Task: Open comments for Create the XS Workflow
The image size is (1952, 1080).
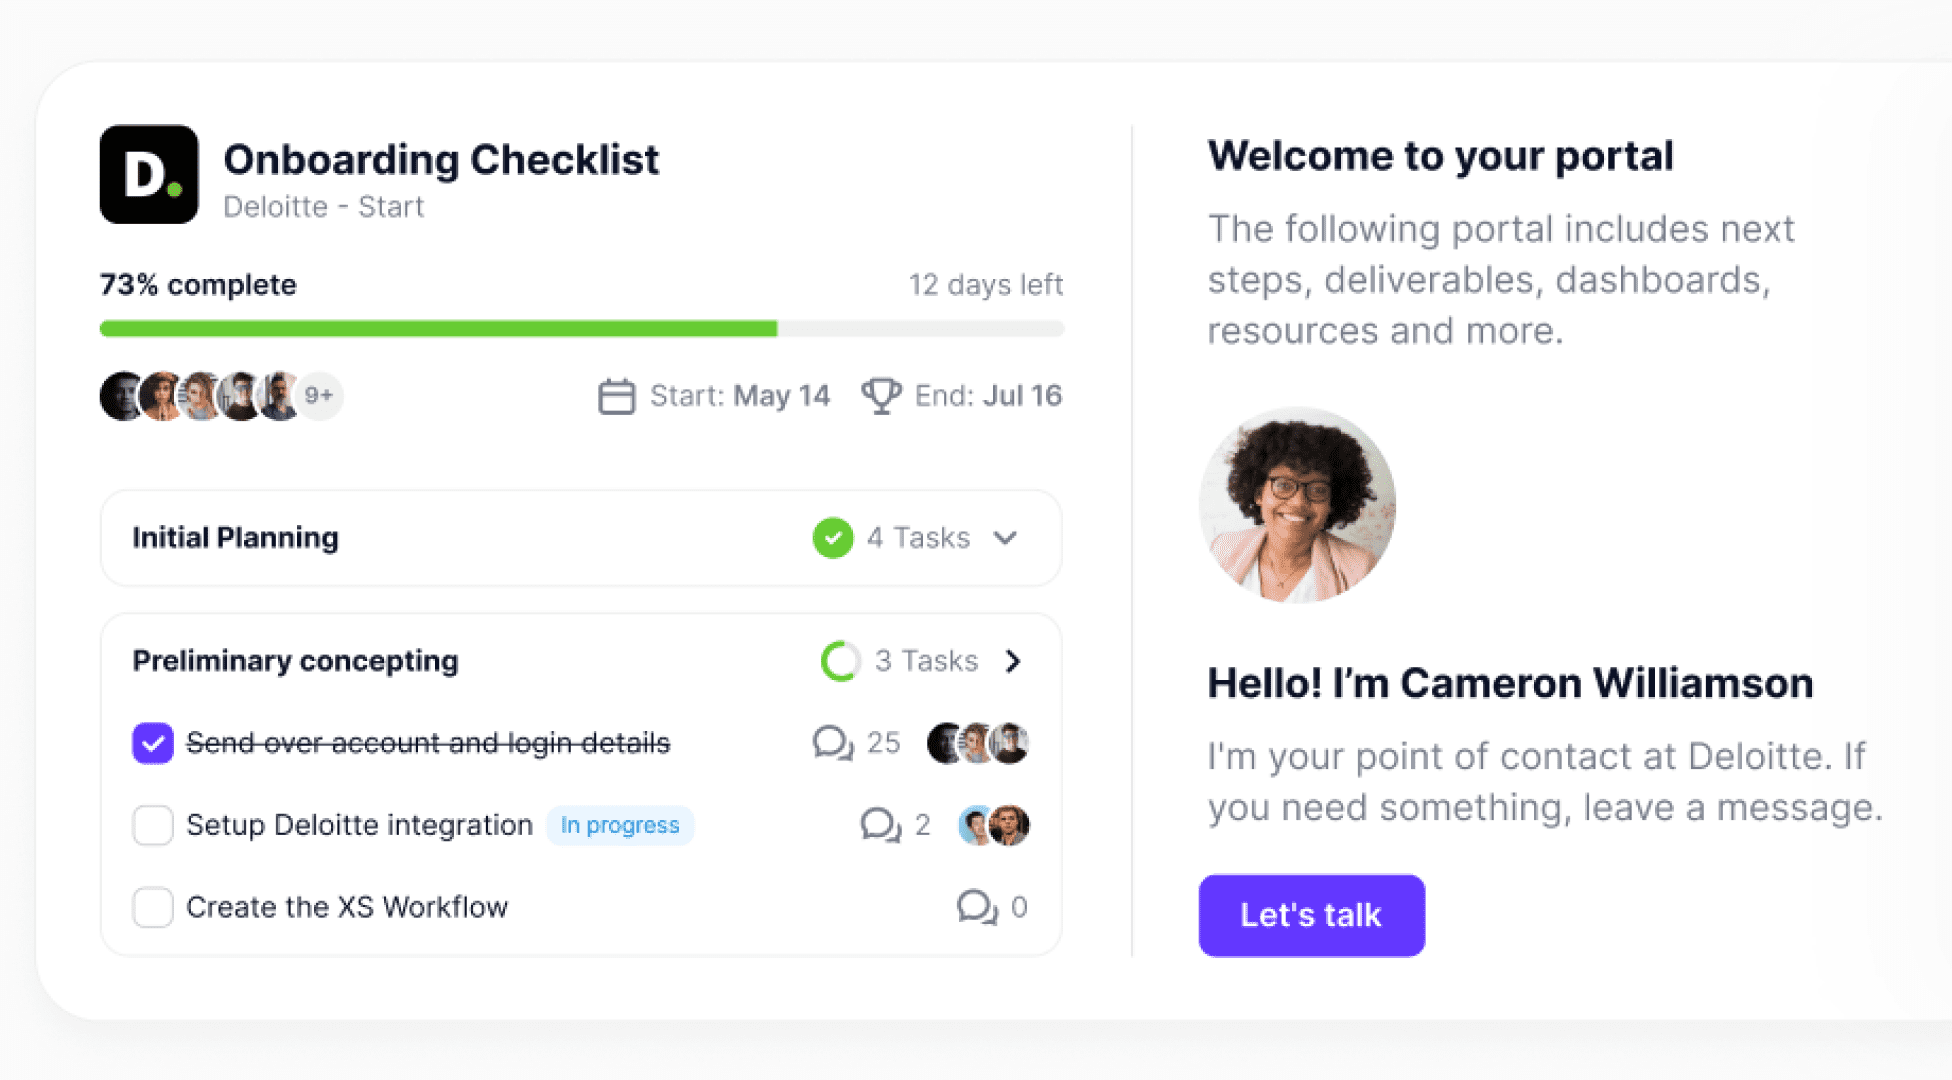Action: coord(976,907)
